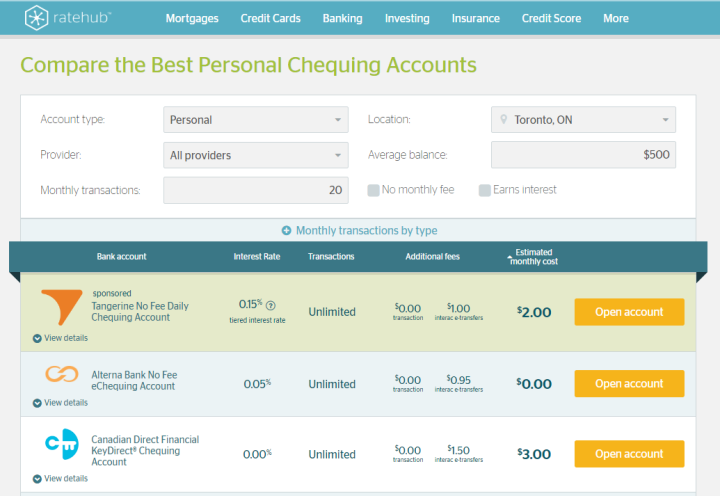Image resolution: width=720 pixels, height=496 pixels.
Task: Click the sort arrow on Estimated monthly cost
Action: (x=510, y=258)
